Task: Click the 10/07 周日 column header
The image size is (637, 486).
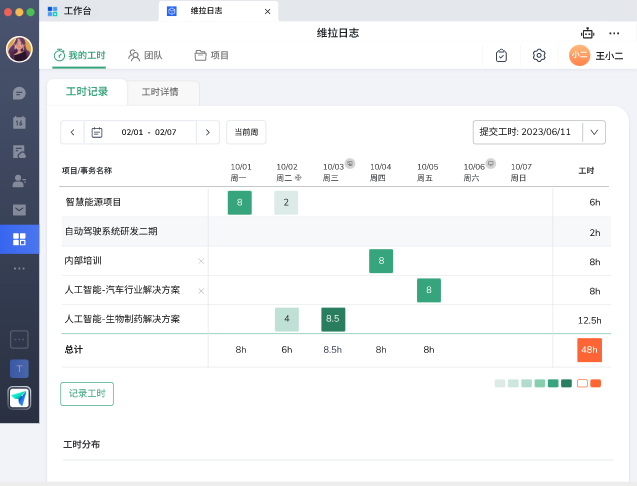Action: click(521, 172)
